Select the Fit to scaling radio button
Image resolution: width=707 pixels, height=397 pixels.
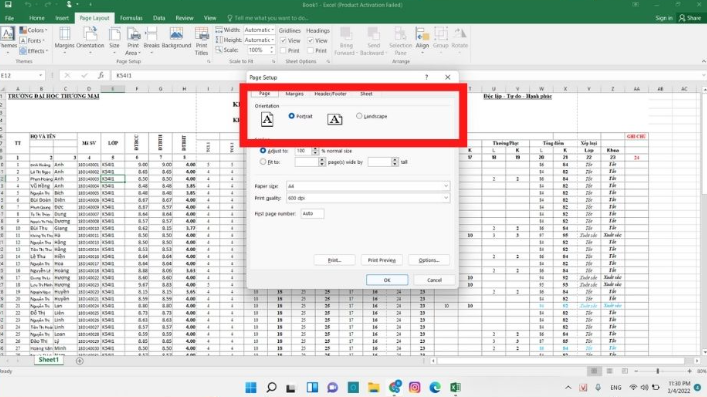click(263, 162)
